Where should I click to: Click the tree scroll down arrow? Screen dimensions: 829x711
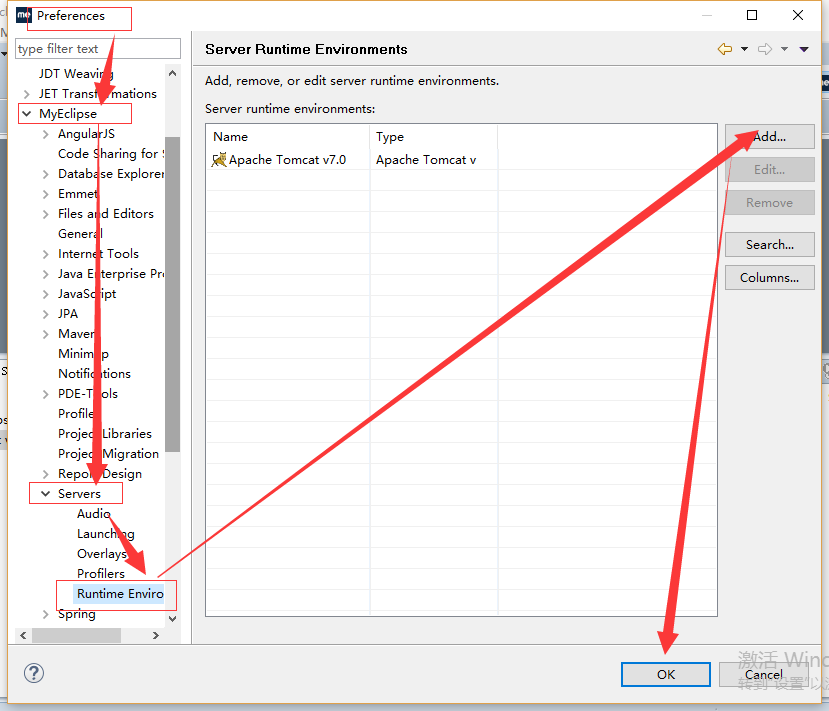(x=172, y=618)
